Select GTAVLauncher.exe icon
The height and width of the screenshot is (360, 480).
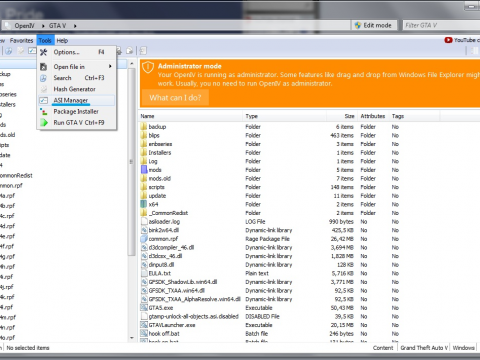coord(144,325)
